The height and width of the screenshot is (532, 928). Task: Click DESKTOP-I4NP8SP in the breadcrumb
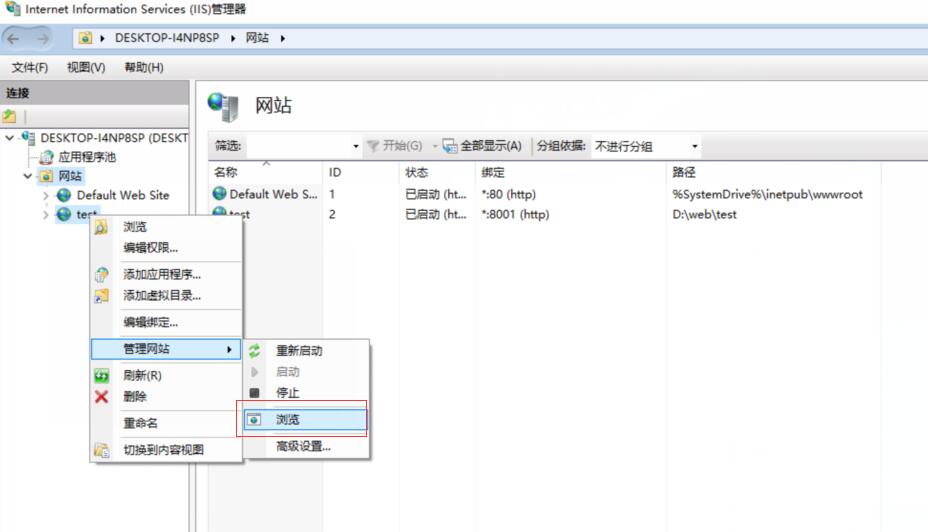167,38
